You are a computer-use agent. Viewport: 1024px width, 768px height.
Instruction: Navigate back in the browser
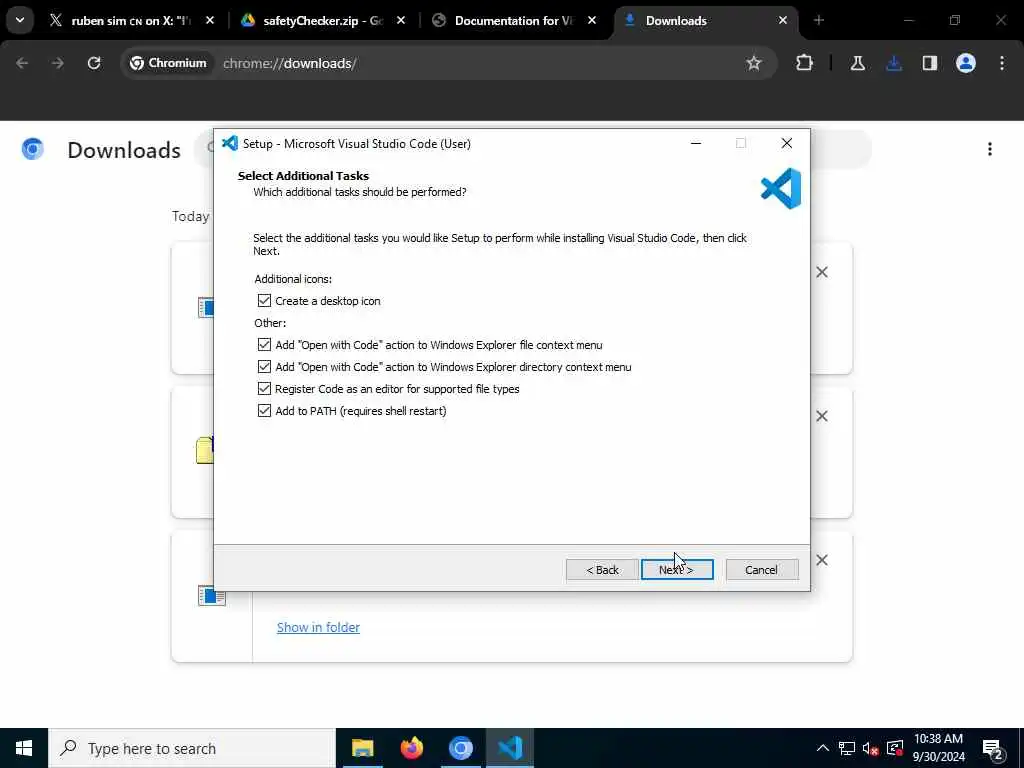[x=22, y=63]
